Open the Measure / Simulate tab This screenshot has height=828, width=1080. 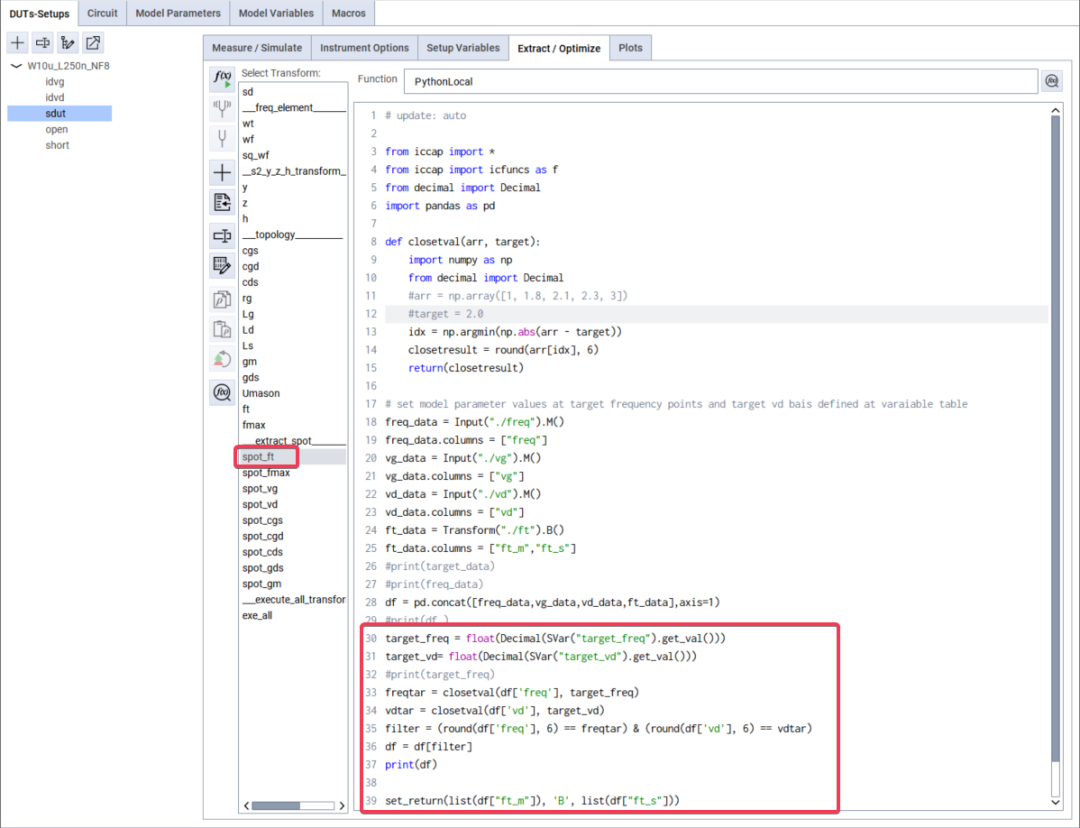click(257, 48)
